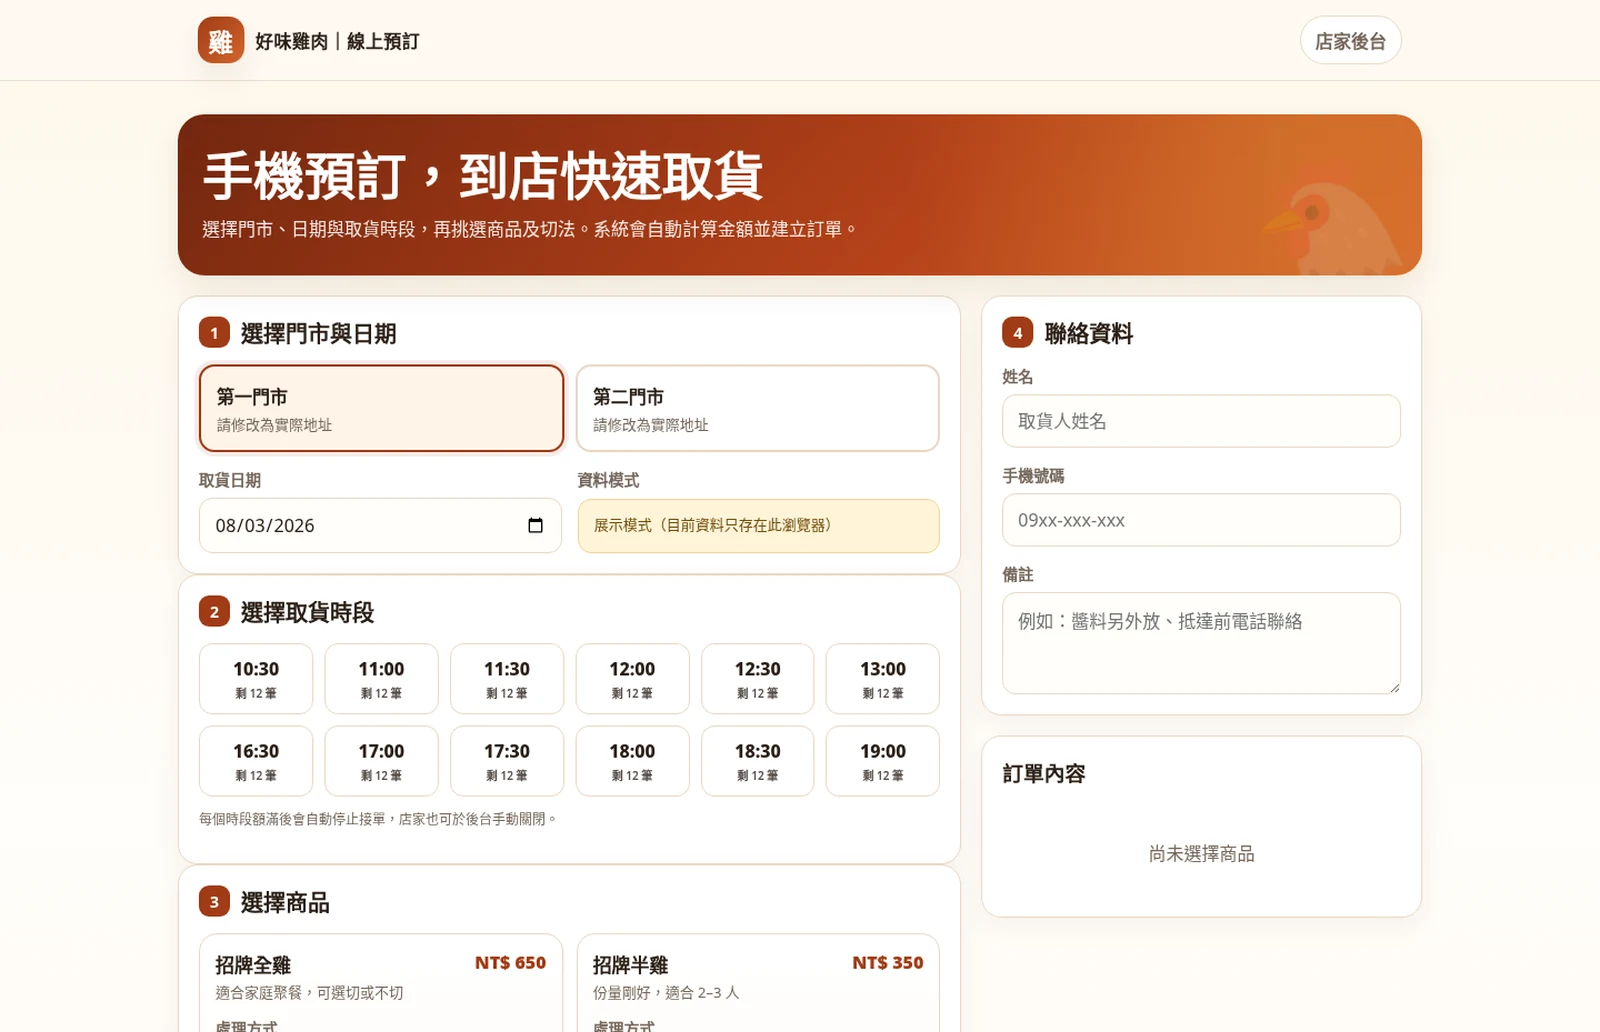Click the 選擇商品 section heading
This screenshot has width=1600, height=1032.
pyautogui.click(x=285, y=903)
